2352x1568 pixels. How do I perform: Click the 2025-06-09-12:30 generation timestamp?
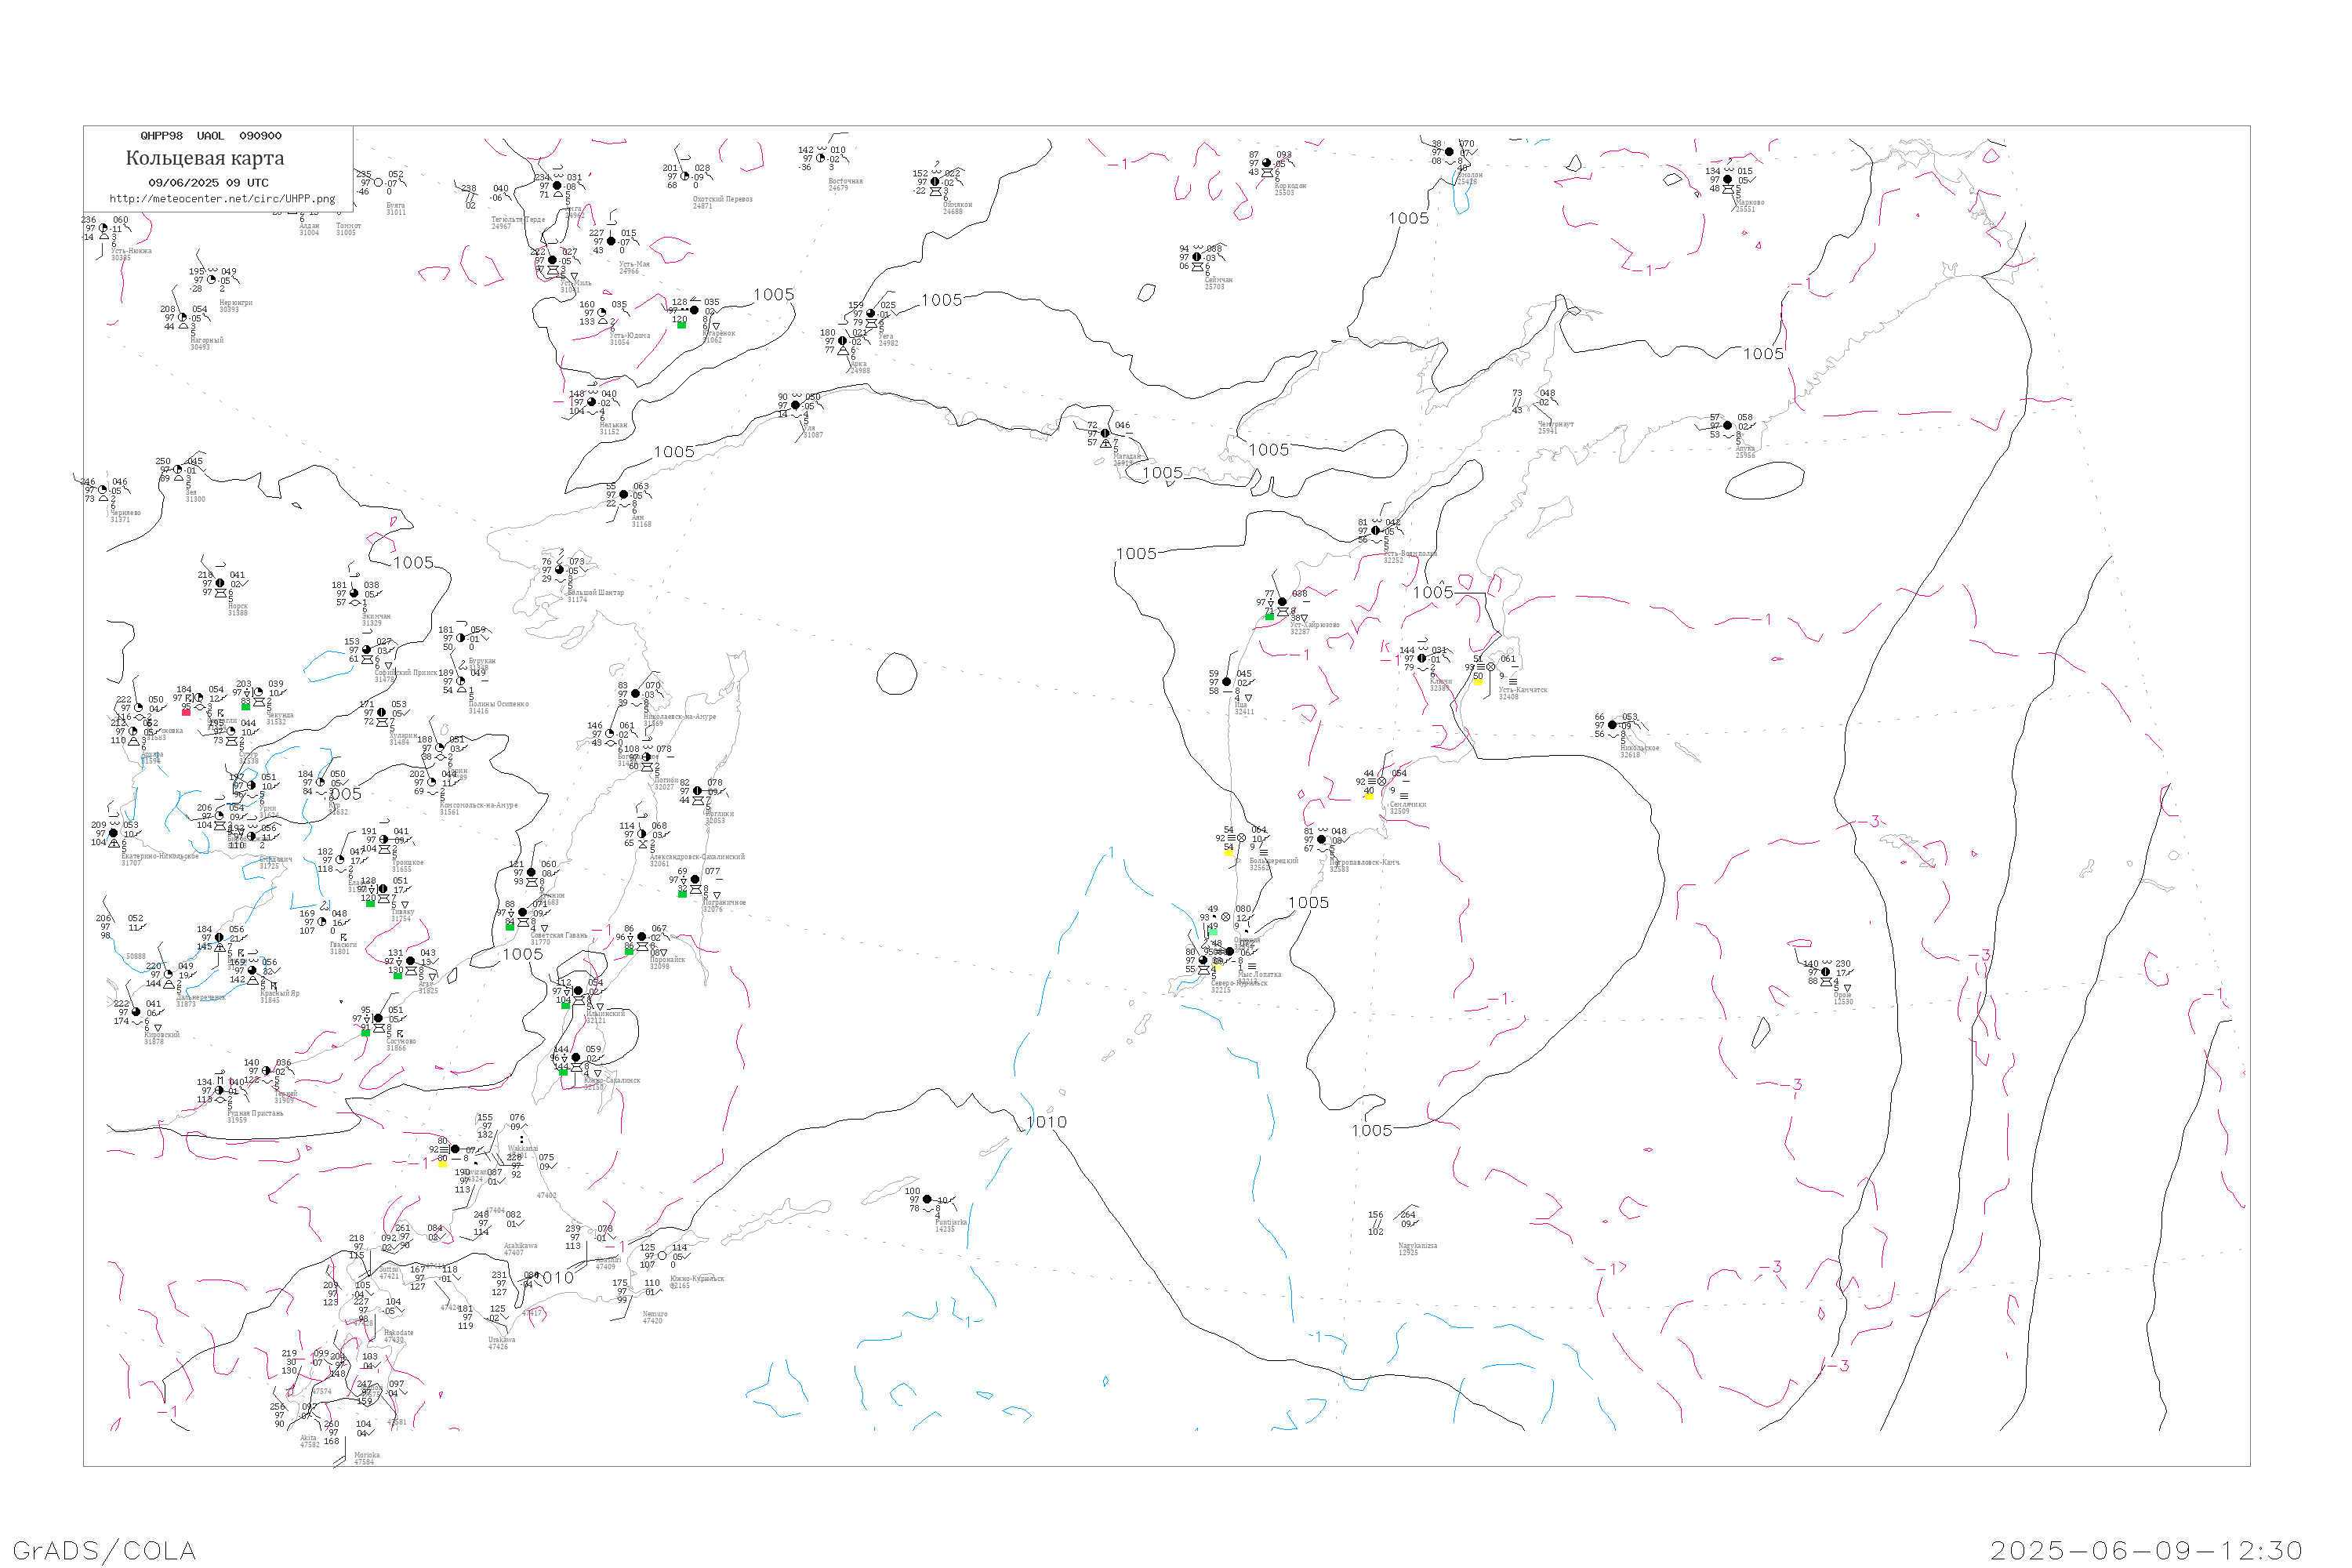(2146, 1550)
